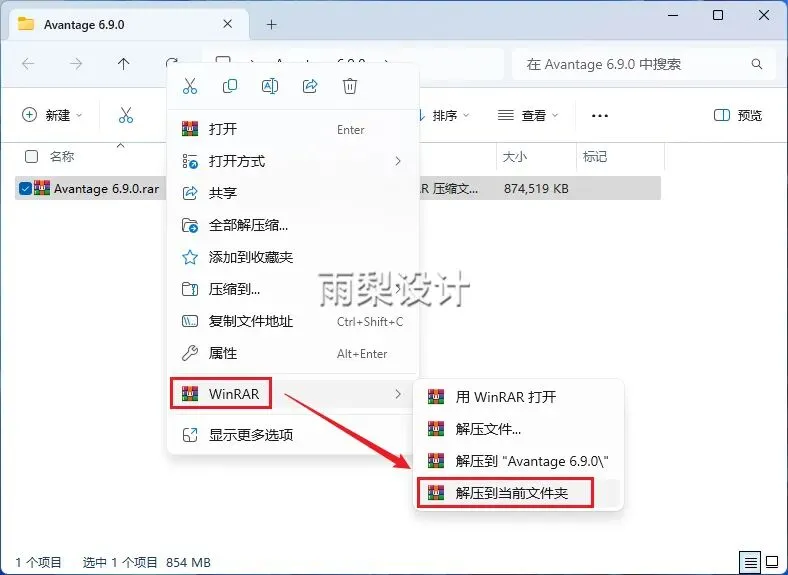Select the Avantage 6.9.0 tab
This screenshot has width=788, height=575.
(x=128, y=25)
